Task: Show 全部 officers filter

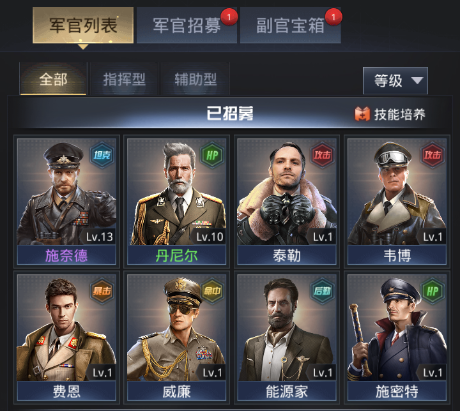Action: pos(53,79)
